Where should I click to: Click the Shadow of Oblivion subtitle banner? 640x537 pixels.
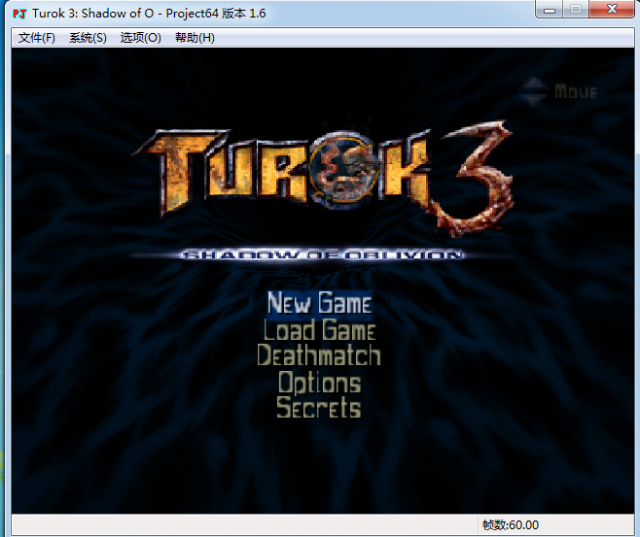(x=322, y=255)
